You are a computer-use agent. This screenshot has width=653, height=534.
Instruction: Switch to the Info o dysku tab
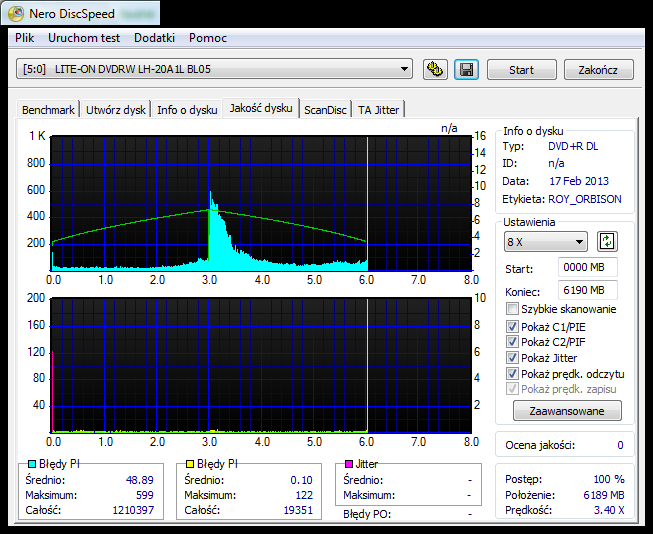(x=187, y=110)
